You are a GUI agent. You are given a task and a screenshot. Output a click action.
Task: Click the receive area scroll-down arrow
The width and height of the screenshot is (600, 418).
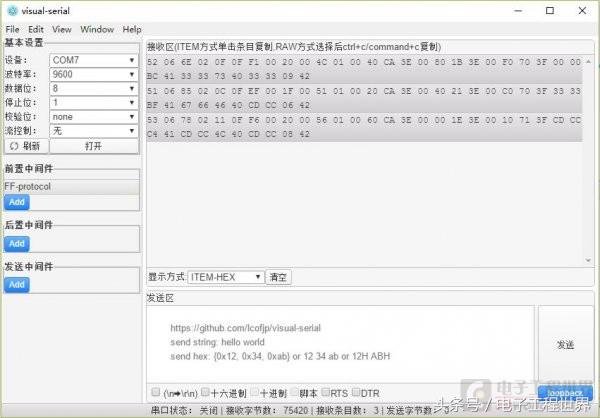tap(588, 260)
